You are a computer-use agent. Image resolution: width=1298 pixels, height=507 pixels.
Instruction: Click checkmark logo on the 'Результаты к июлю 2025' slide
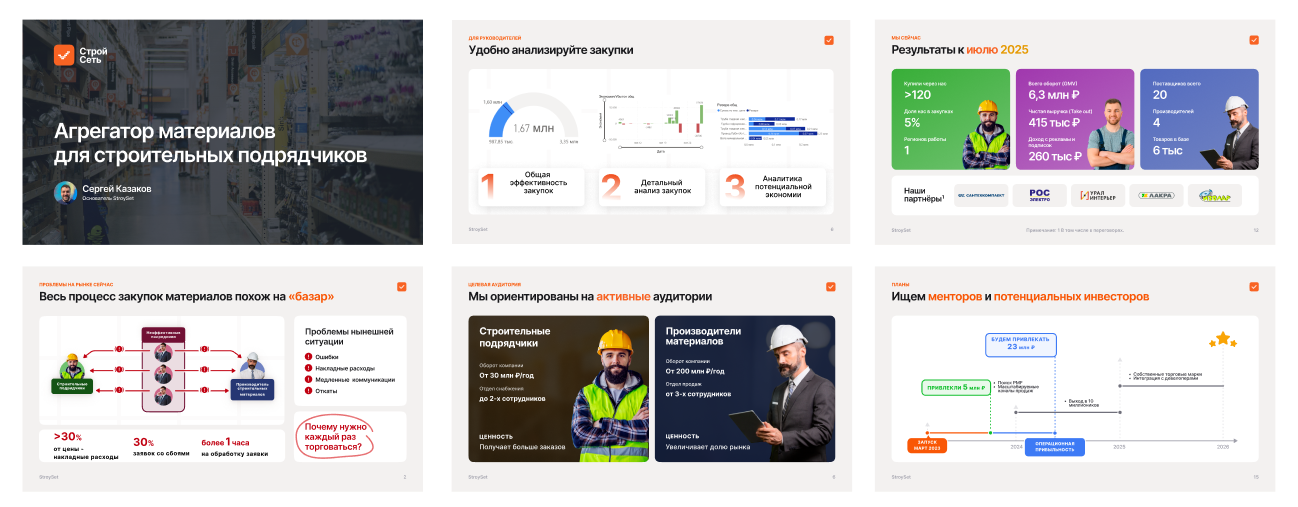[x=1254, y=40]
